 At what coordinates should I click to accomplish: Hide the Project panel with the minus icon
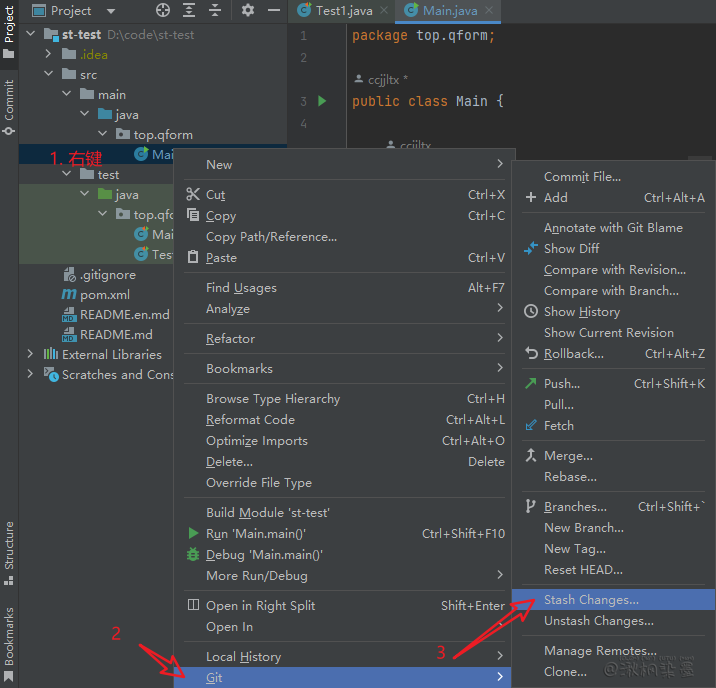(273, 11)
